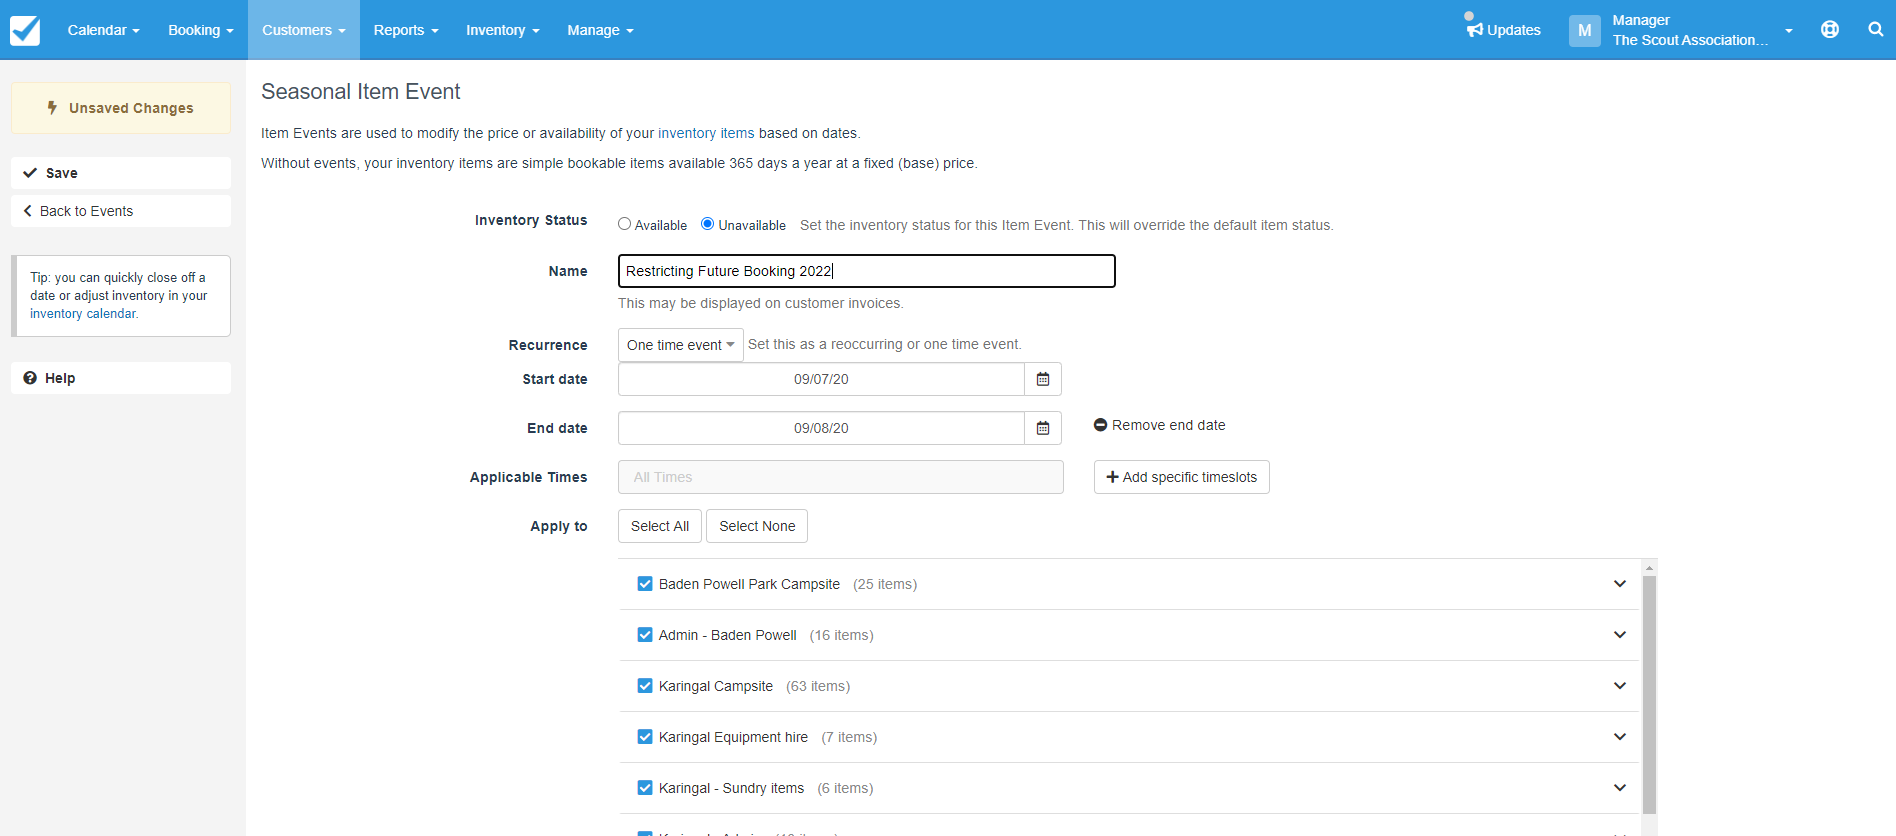Click The Scout Association account name
Screen dimensions: 1896x836
click(1690, 40)
